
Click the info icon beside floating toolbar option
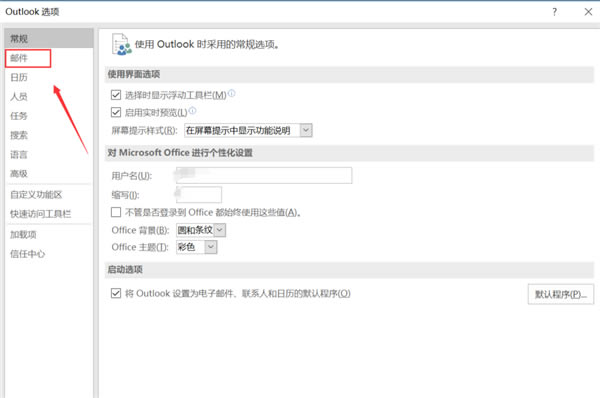232,93
